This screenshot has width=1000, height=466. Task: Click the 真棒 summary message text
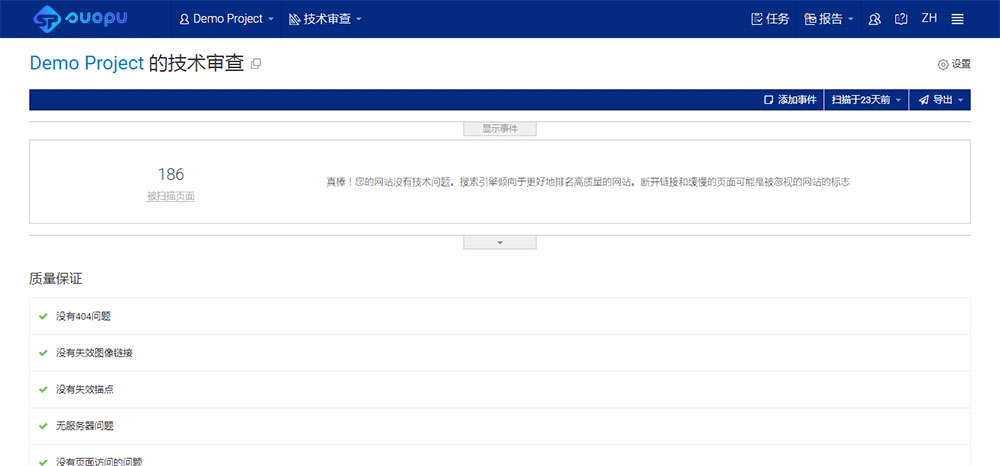pos(588,182)
